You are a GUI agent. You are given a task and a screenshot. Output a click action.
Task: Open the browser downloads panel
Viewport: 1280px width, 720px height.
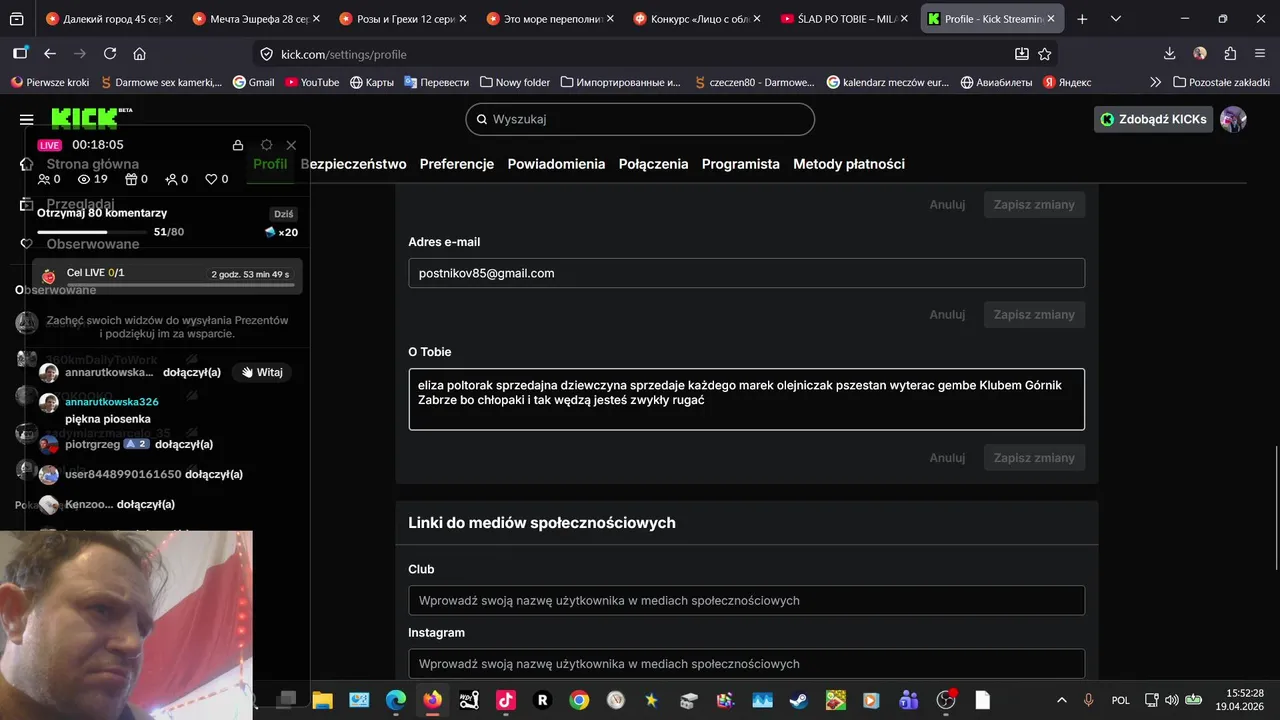pyautogui.click(x=1170, y=54)
